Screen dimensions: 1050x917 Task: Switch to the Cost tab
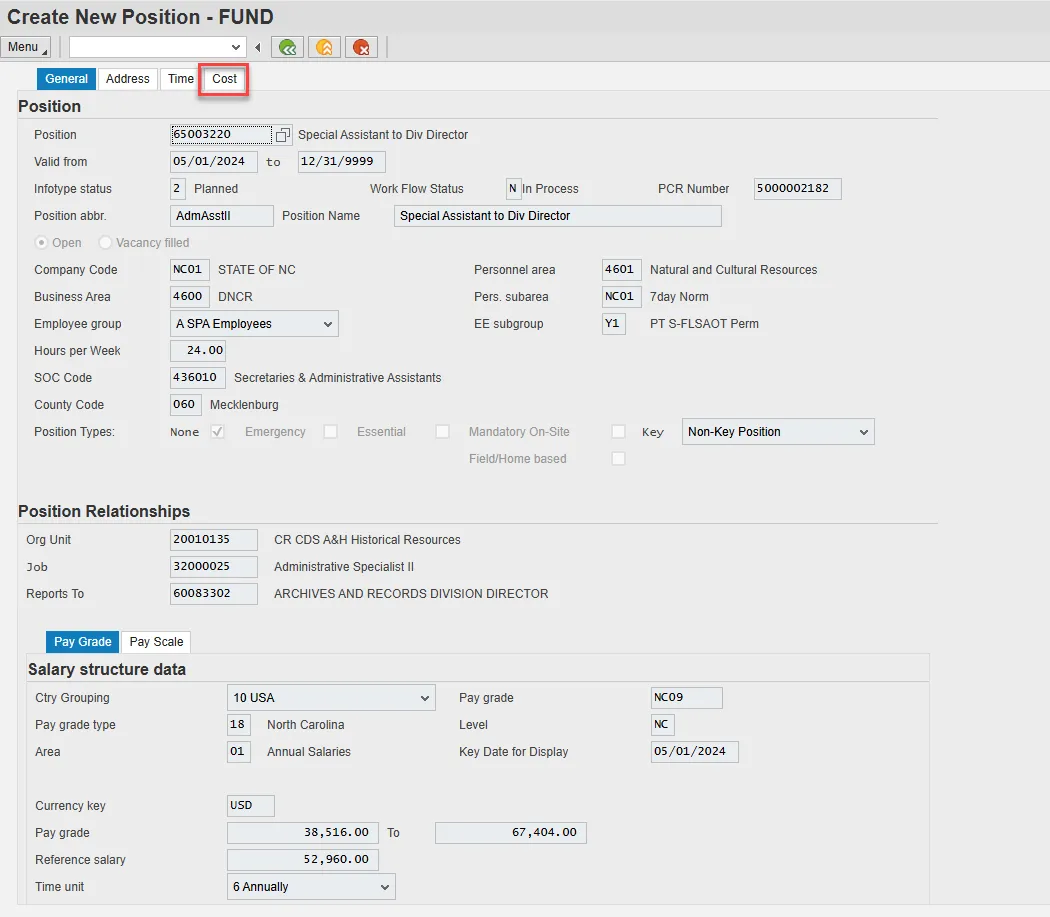(224, 79)
